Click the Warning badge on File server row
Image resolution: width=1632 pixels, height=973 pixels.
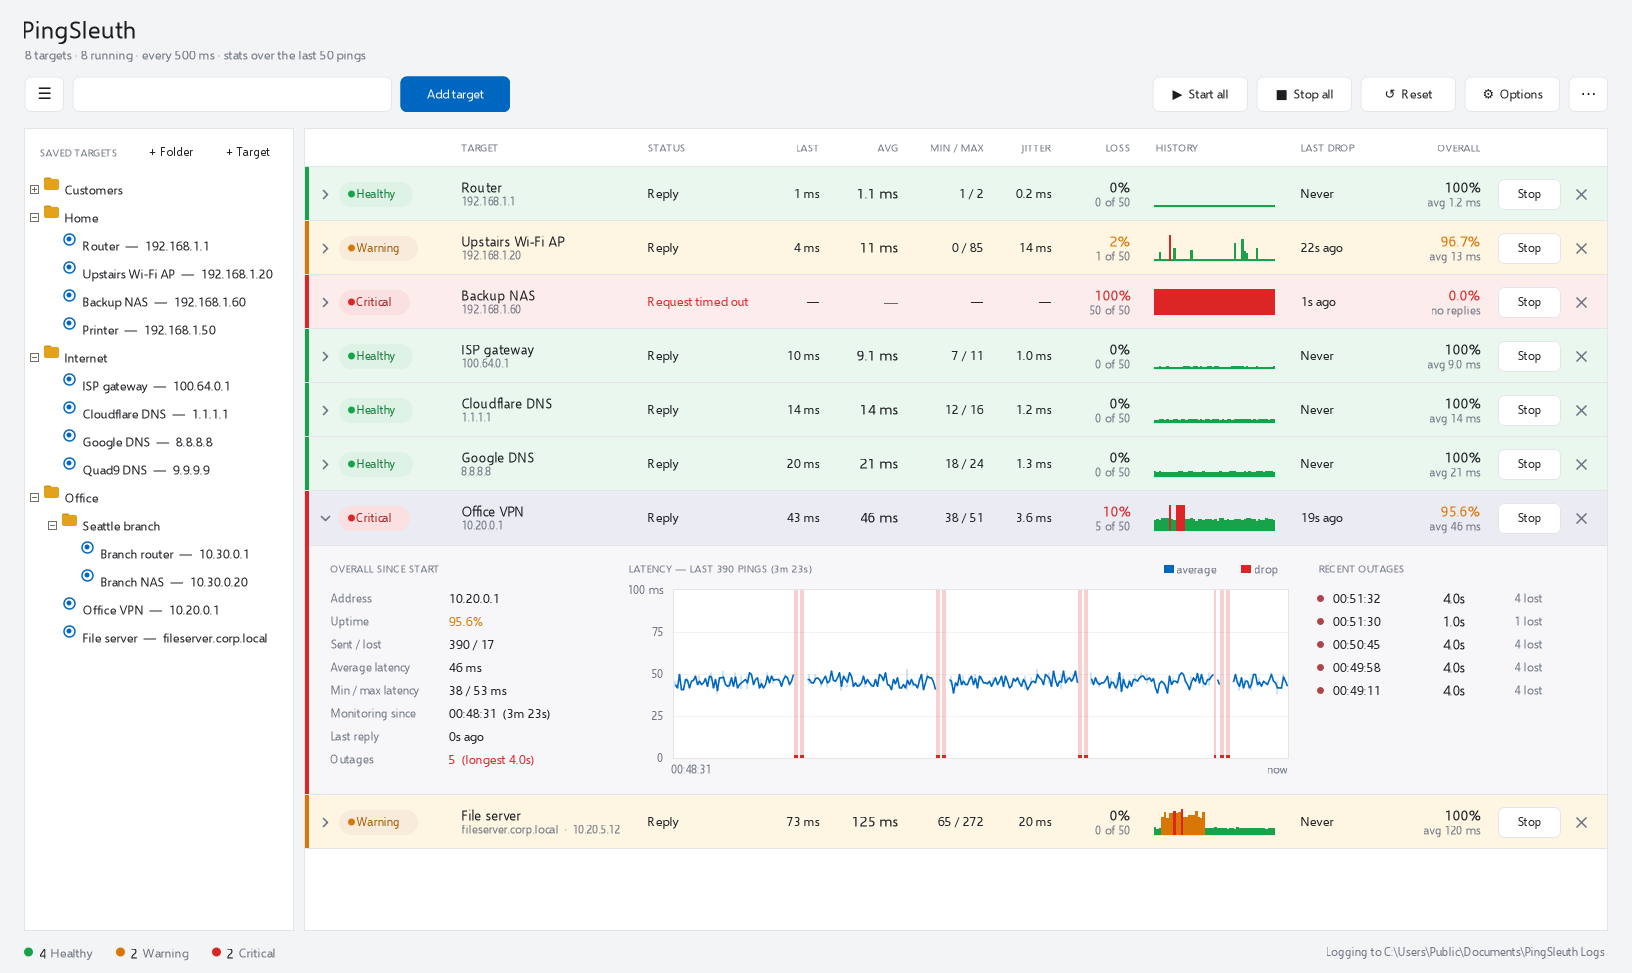[x=377, y=822]
